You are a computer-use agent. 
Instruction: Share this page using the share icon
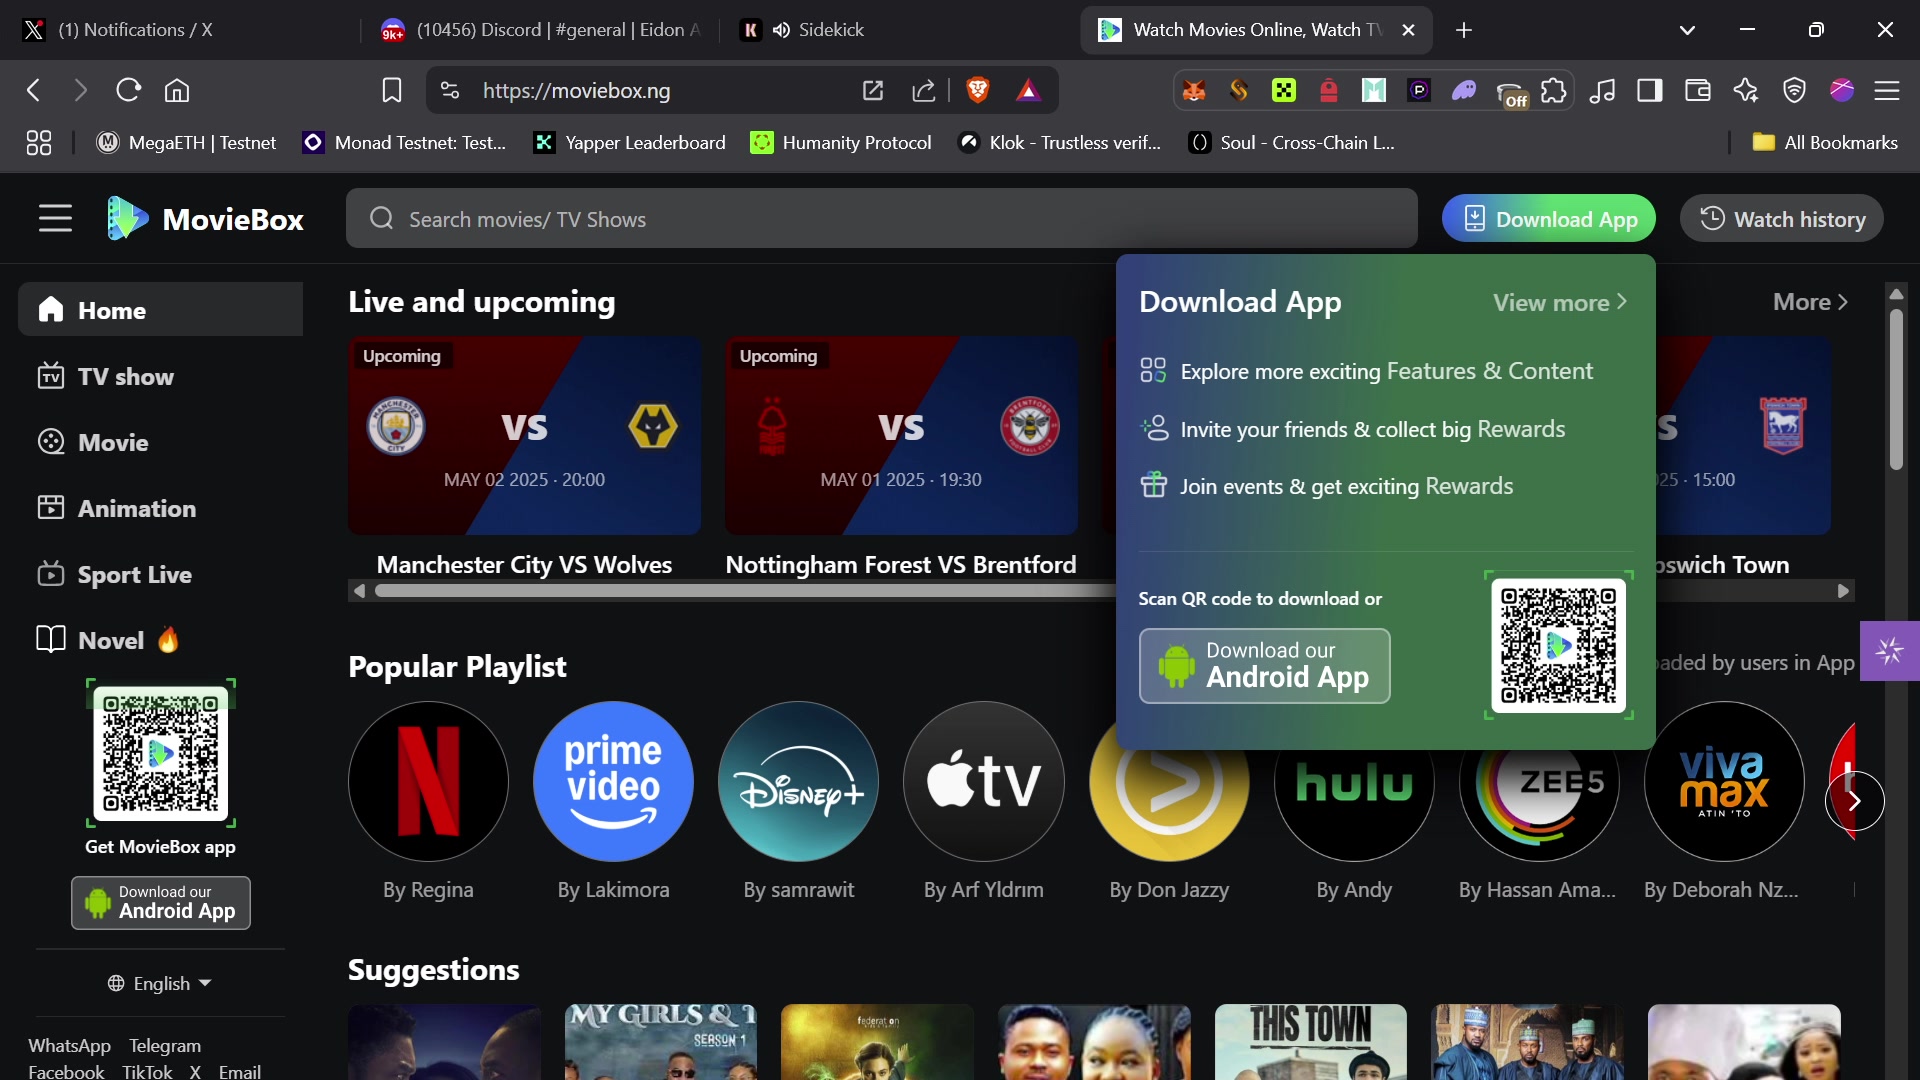point(924,91)
